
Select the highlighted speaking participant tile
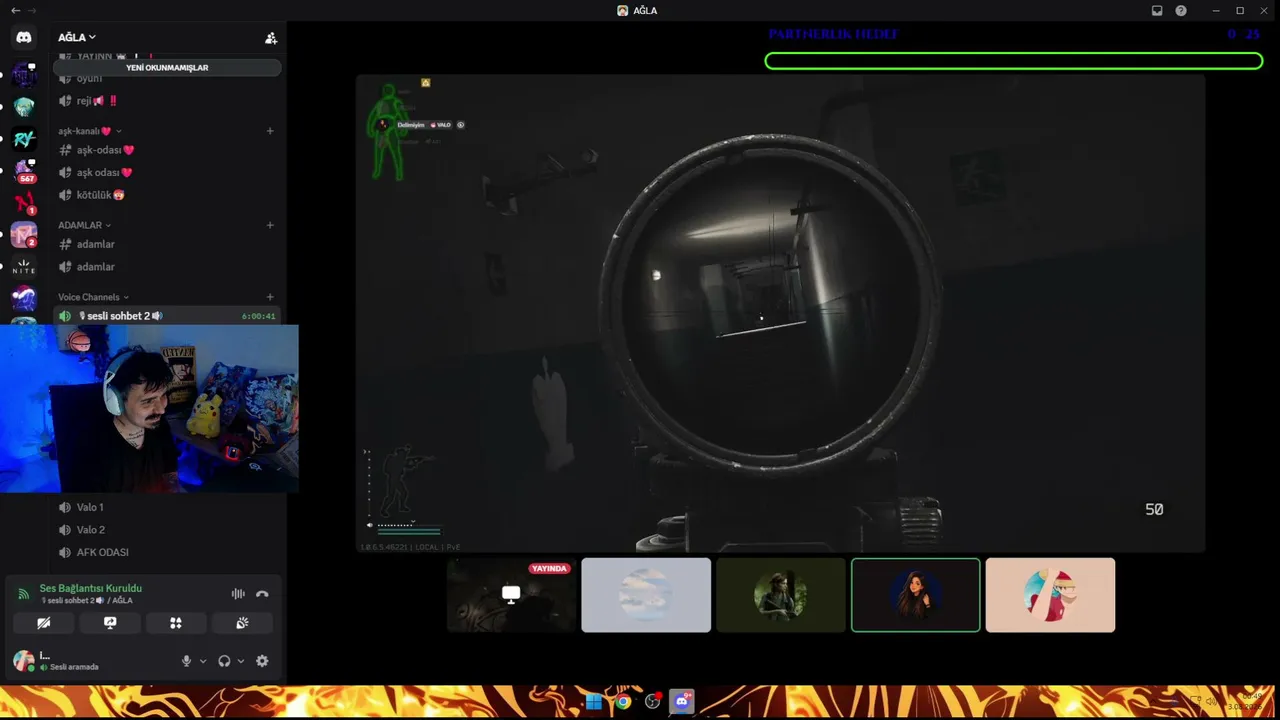pos(916,595)
